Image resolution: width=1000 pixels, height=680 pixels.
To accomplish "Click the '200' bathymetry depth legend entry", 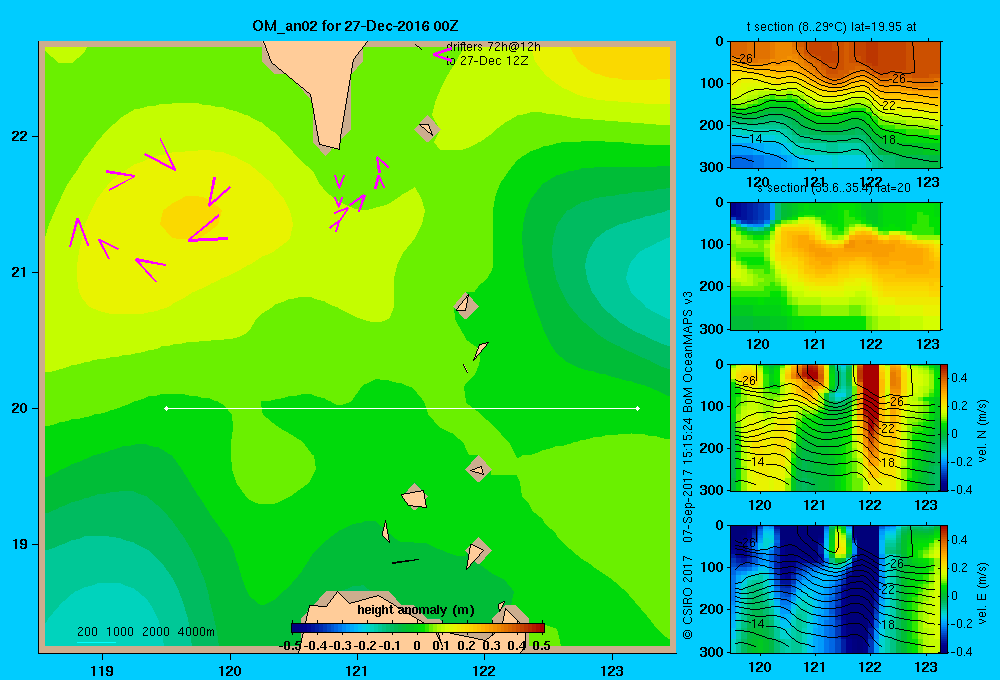I will 87,632.
